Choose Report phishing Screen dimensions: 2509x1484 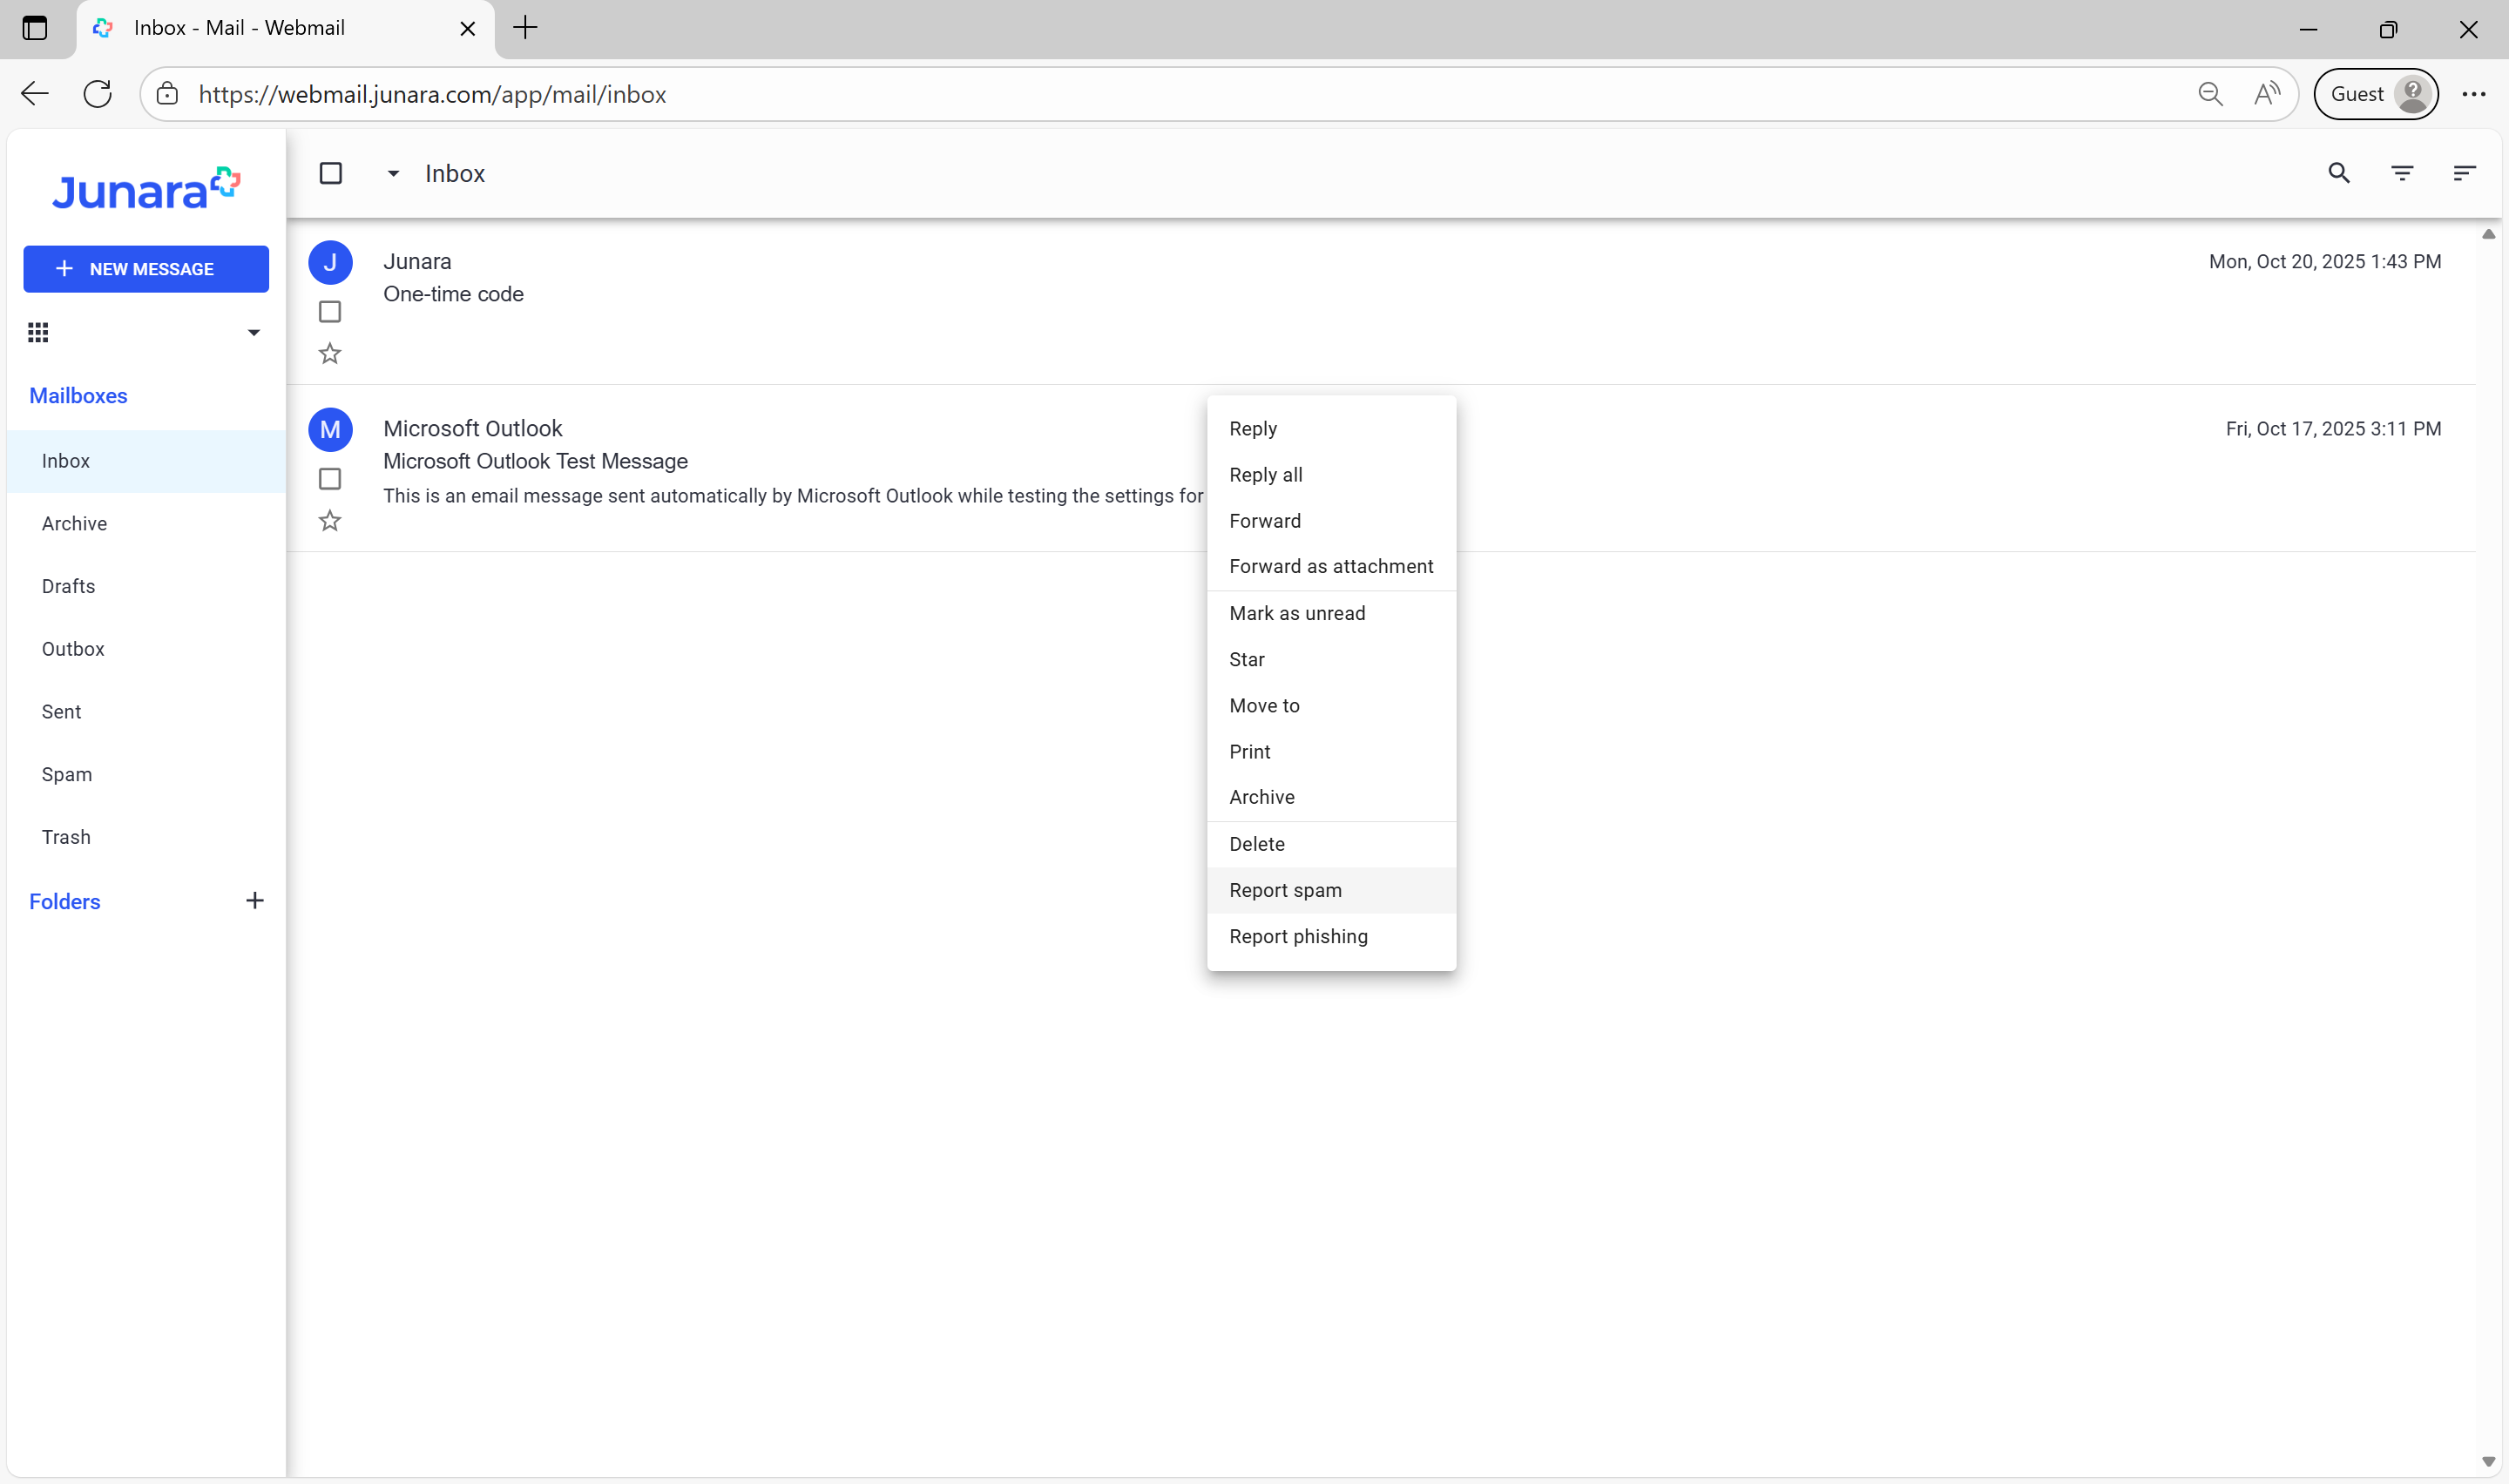pyautogui.click(x=1331, y=936)
